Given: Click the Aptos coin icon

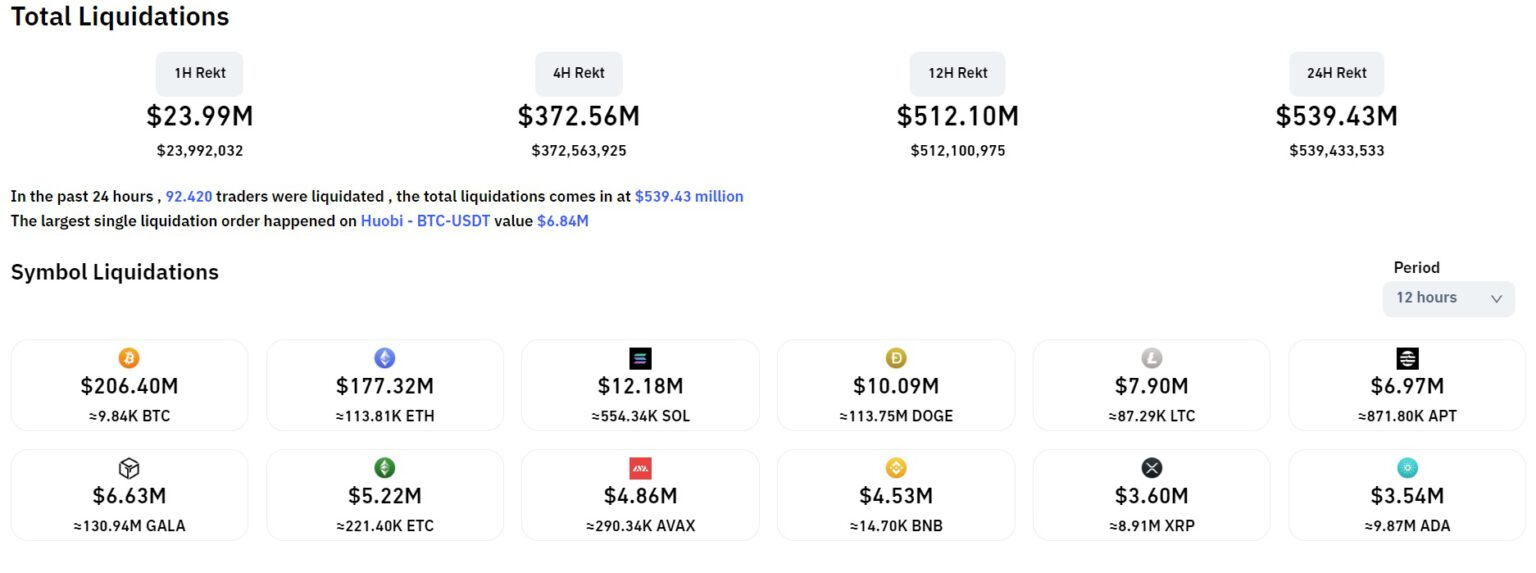Looking at the screenshot, I should pos(1407,358).
